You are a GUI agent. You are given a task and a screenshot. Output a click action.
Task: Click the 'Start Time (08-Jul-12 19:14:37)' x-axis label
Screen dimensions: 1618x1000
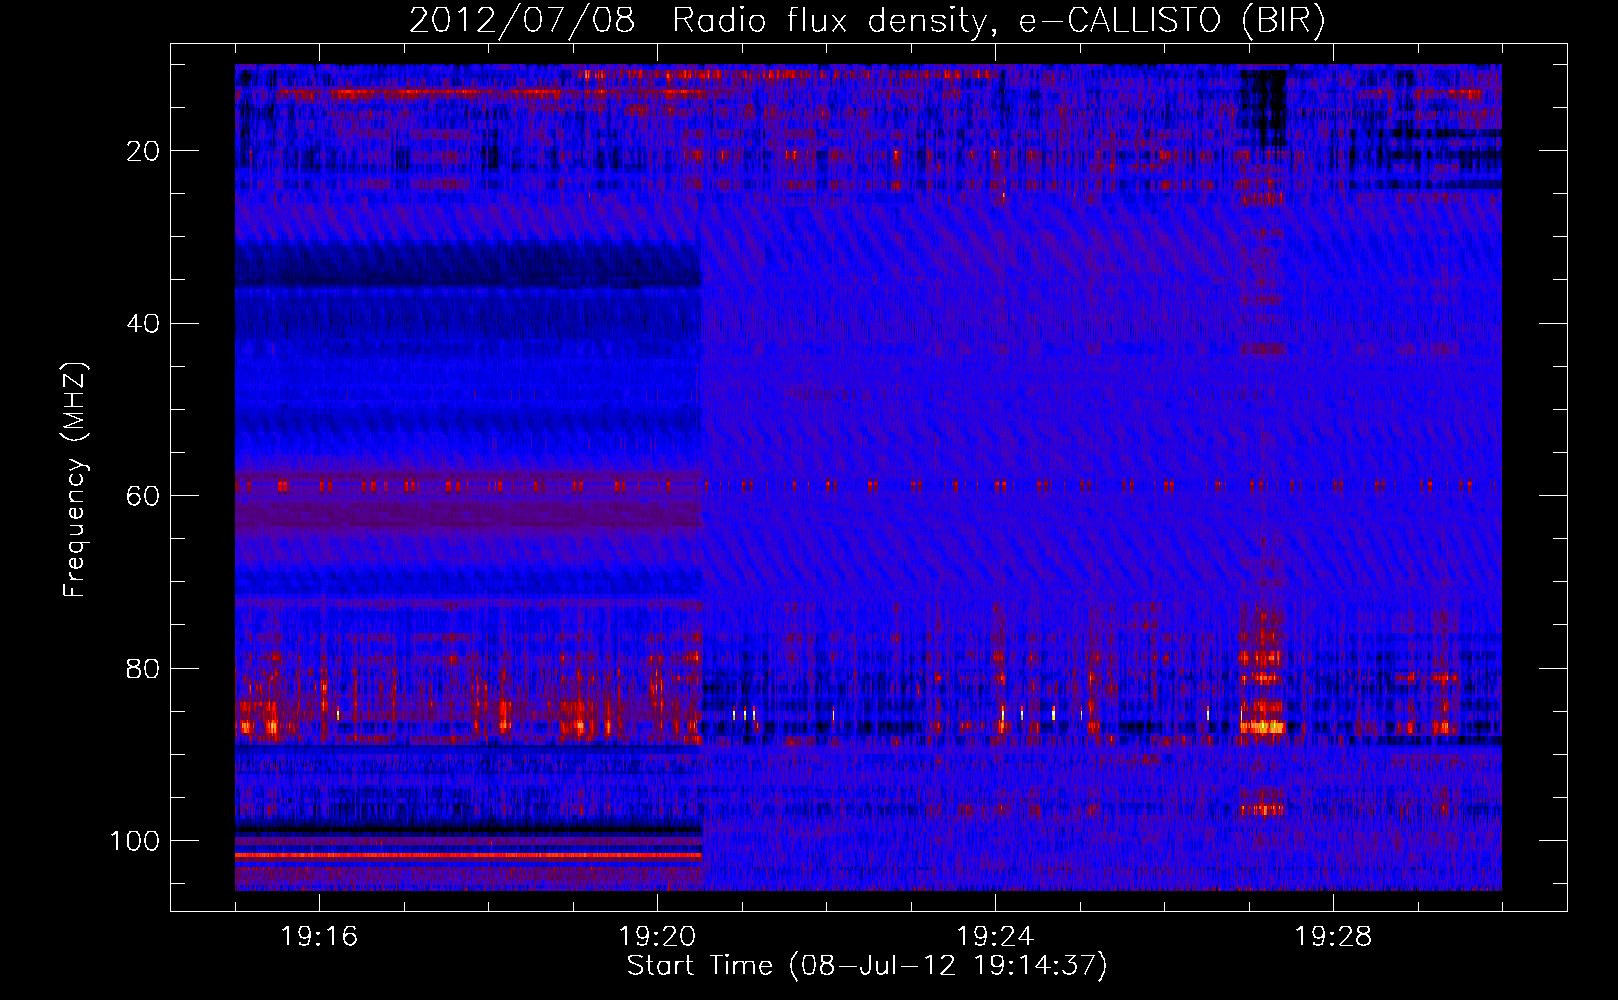[867, 966]
